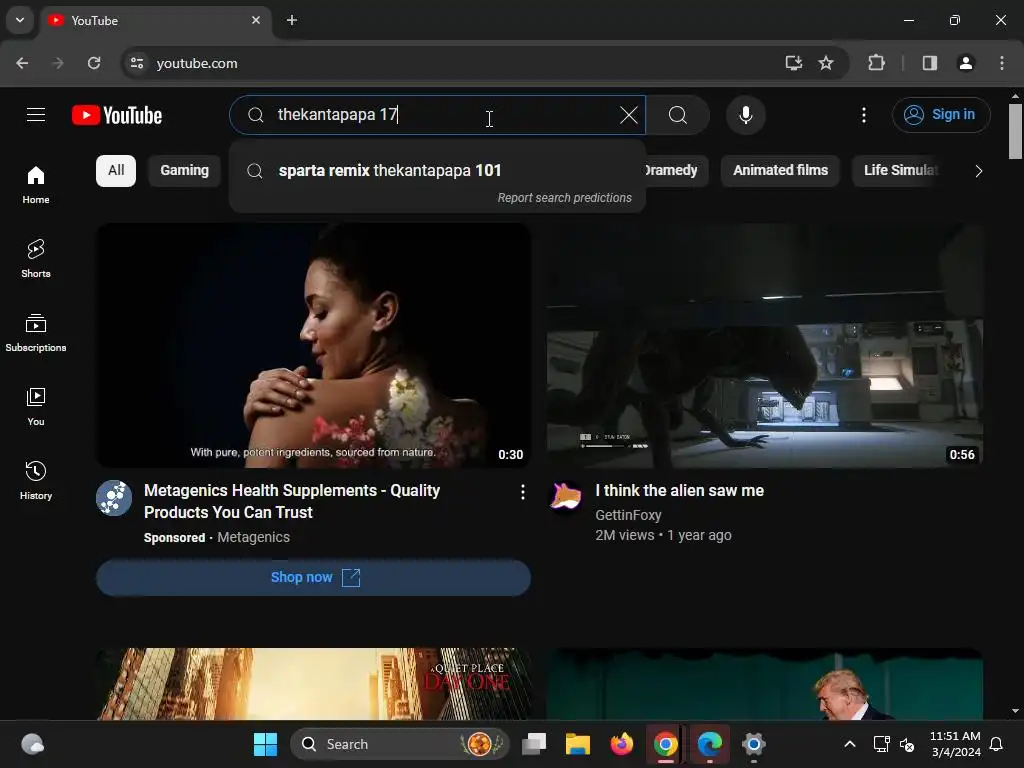Reload the youtube.com page

(x=94, y=63)
